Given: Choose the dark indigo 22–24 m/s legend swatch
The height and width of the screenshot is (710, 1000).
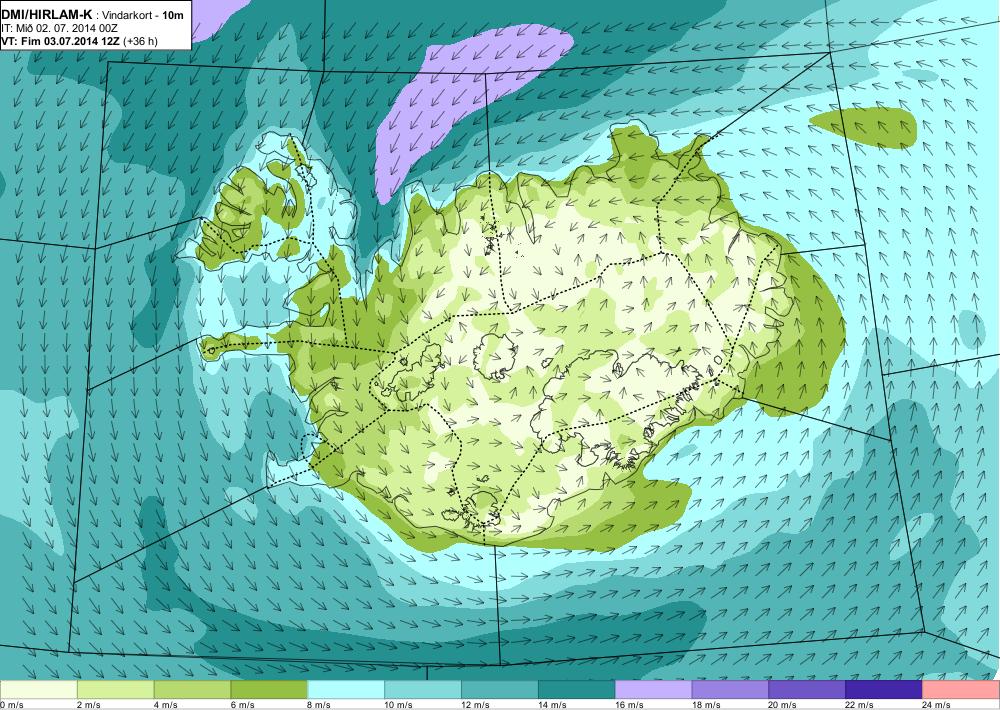Looking at the screenshot, I should 884,690.
